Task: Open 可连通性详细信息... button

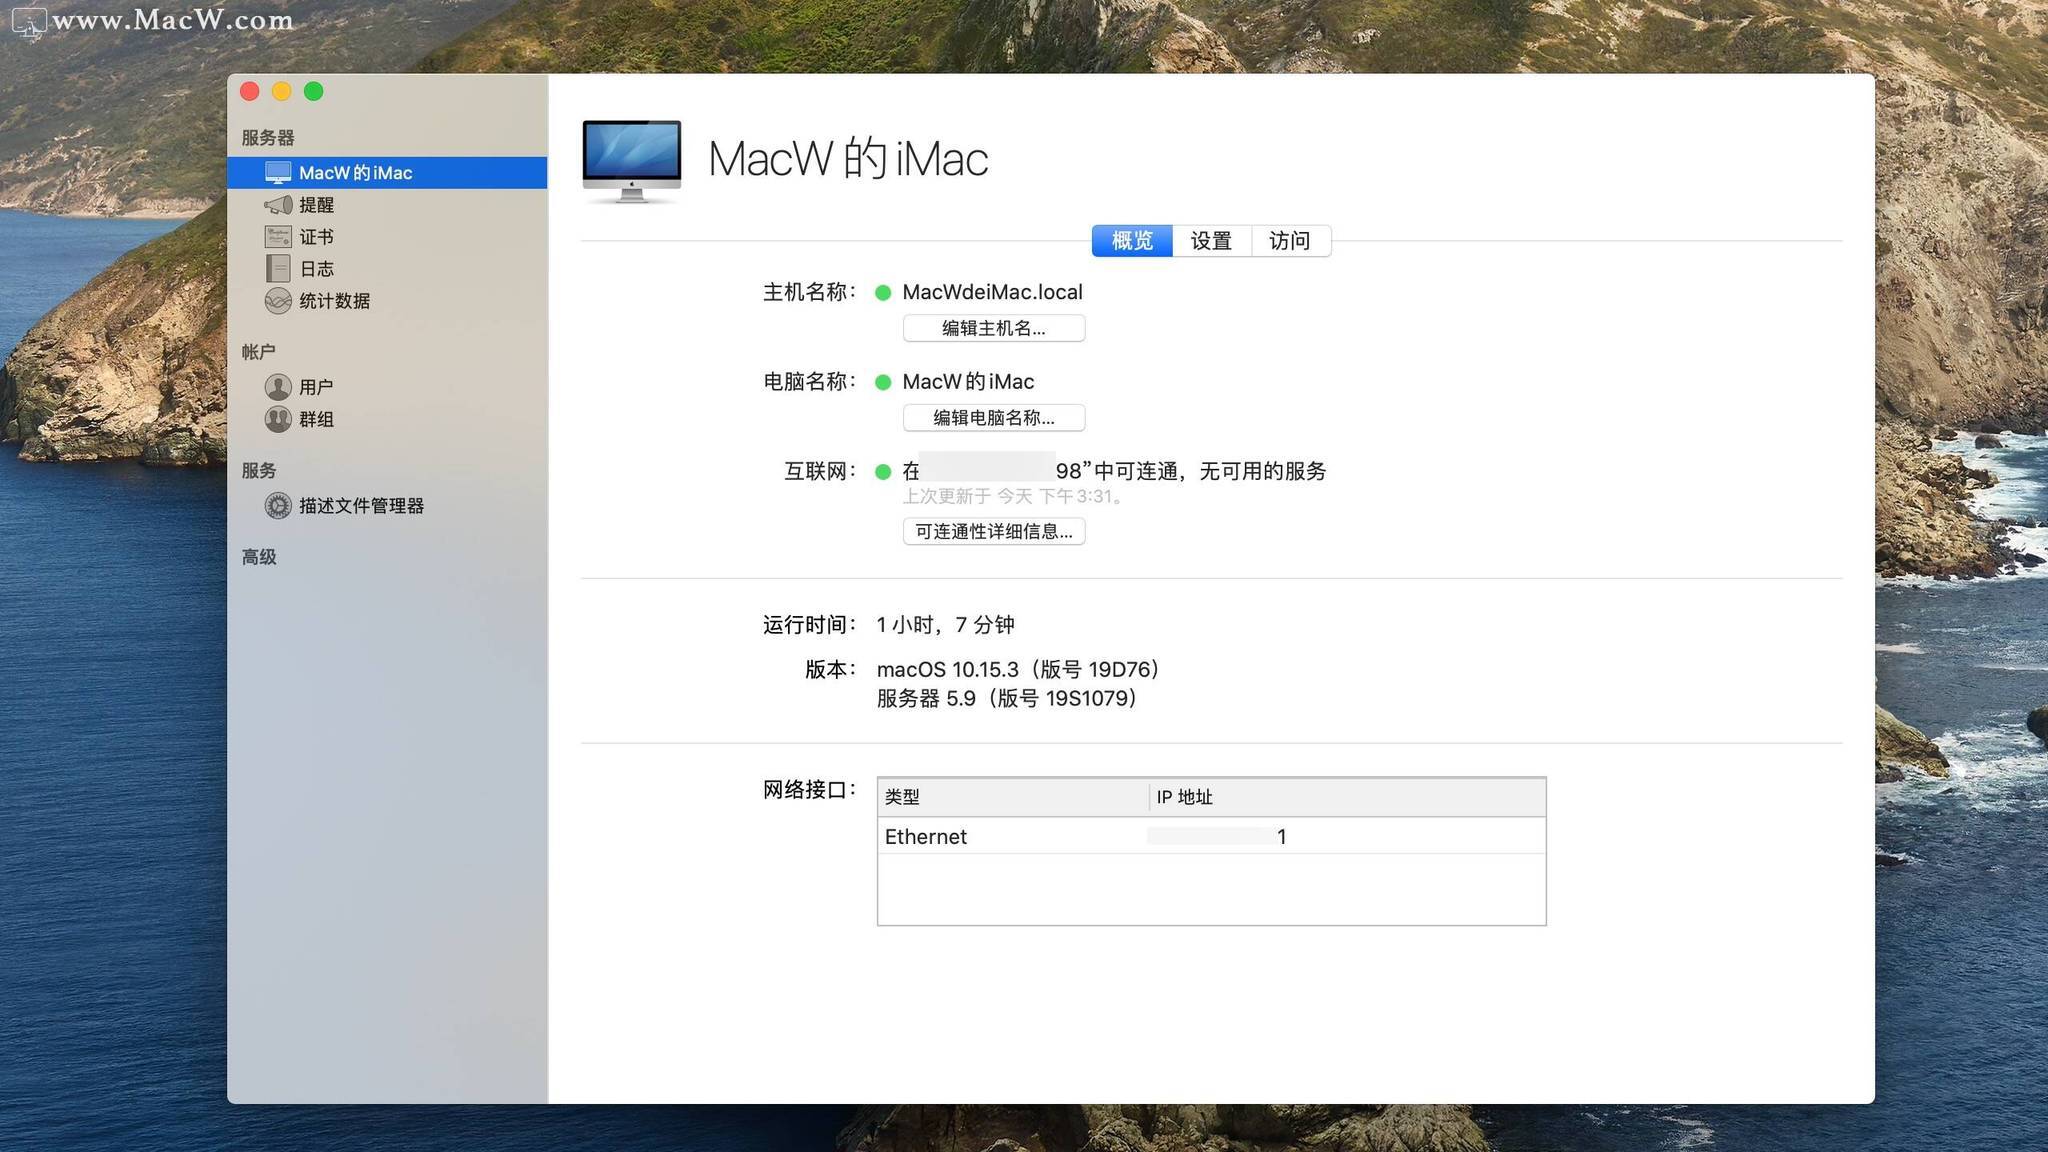Action: (x=994, y=532)
